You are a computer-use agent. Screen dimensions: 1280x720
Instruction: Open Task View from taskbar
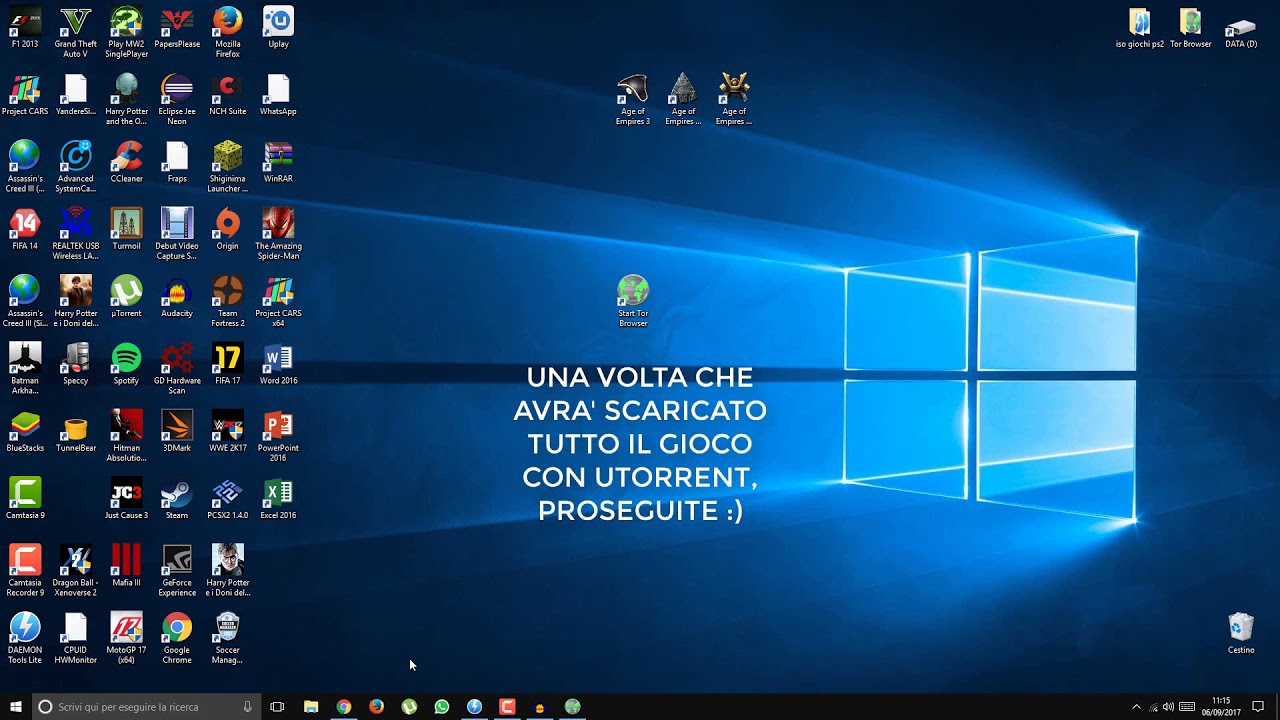[277, 707]
